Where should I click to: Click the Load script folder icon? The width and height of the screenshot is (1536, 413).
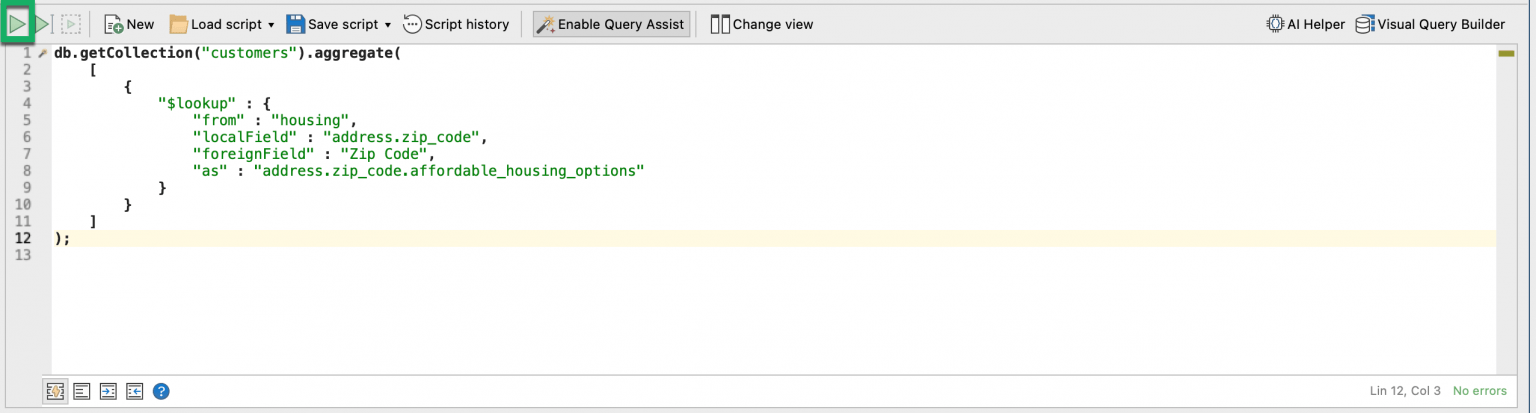[x=179, y=24]
